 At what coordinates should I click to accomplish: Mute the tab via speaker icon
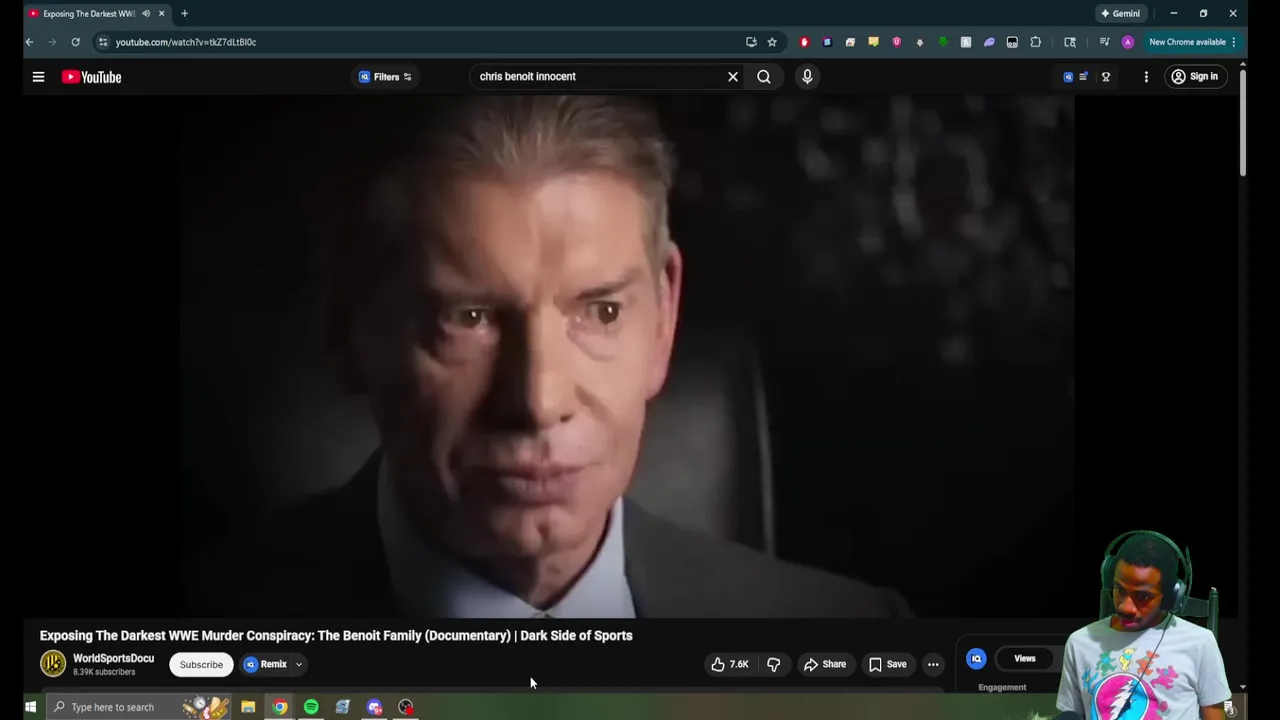146,13
